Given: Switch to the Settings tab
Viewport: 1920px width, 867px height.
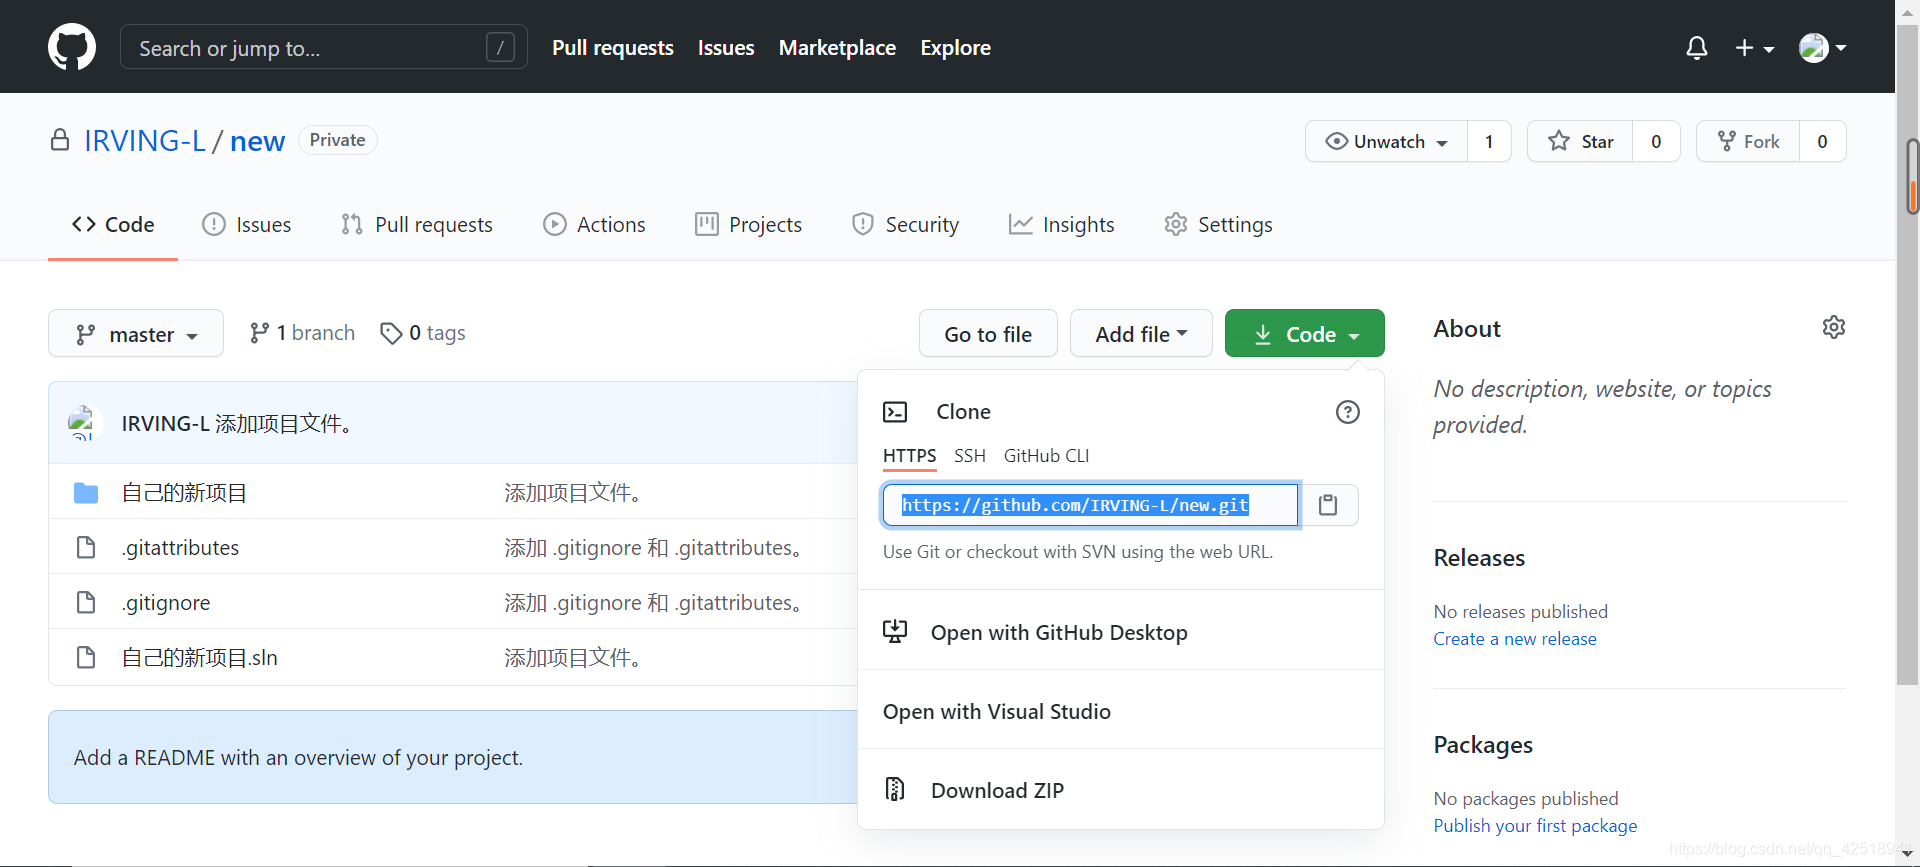Looking at the screenshot, I should coord(1218,225).
